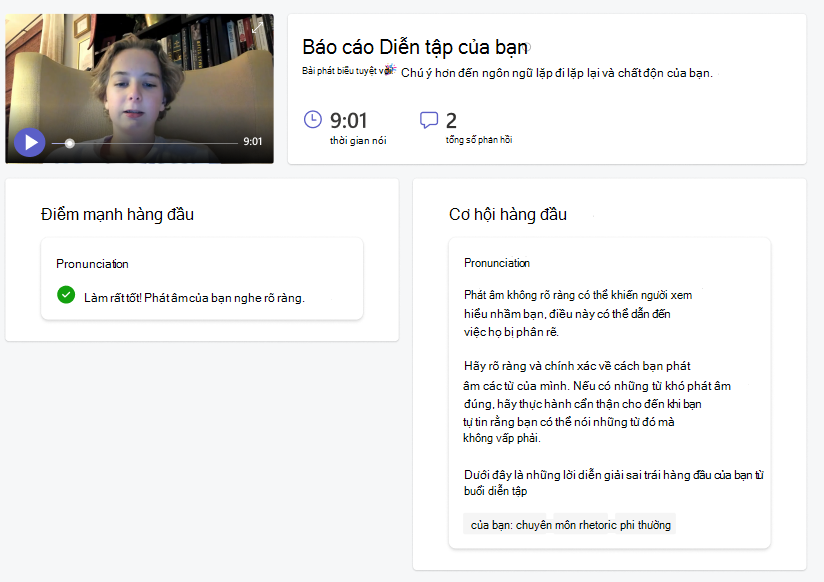Open the Pronunciation strength card

202,279
